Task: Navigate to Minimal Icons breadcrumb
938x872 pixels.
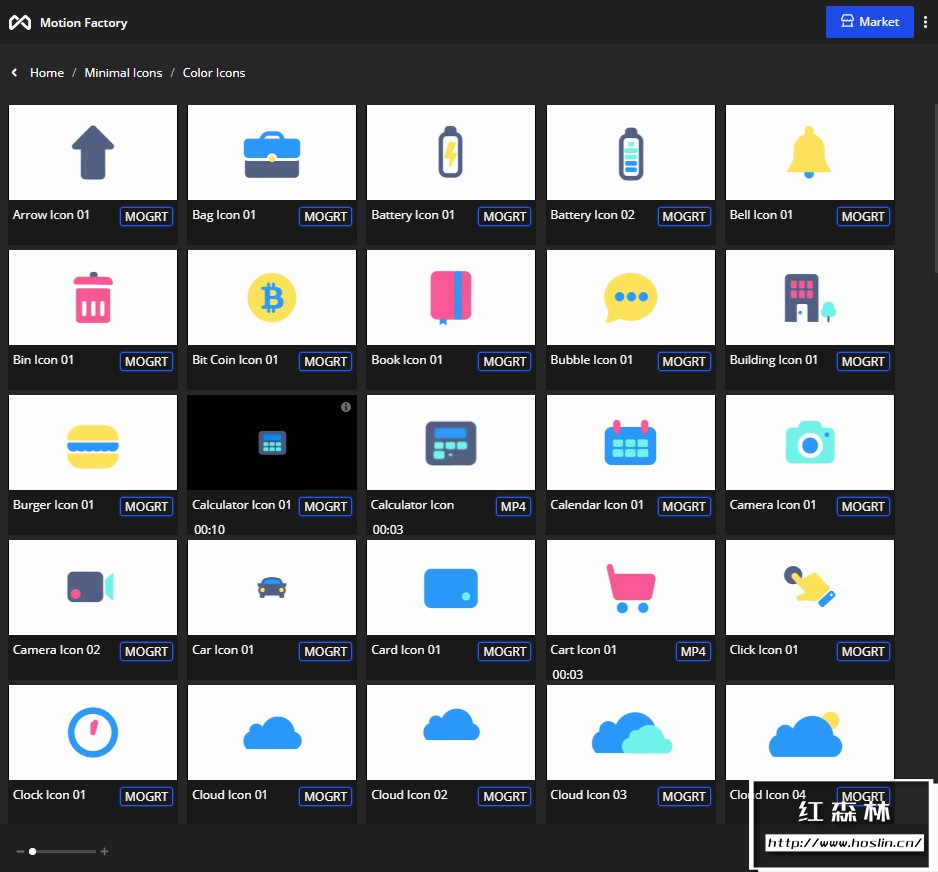Action: click(x=123, y=72)
